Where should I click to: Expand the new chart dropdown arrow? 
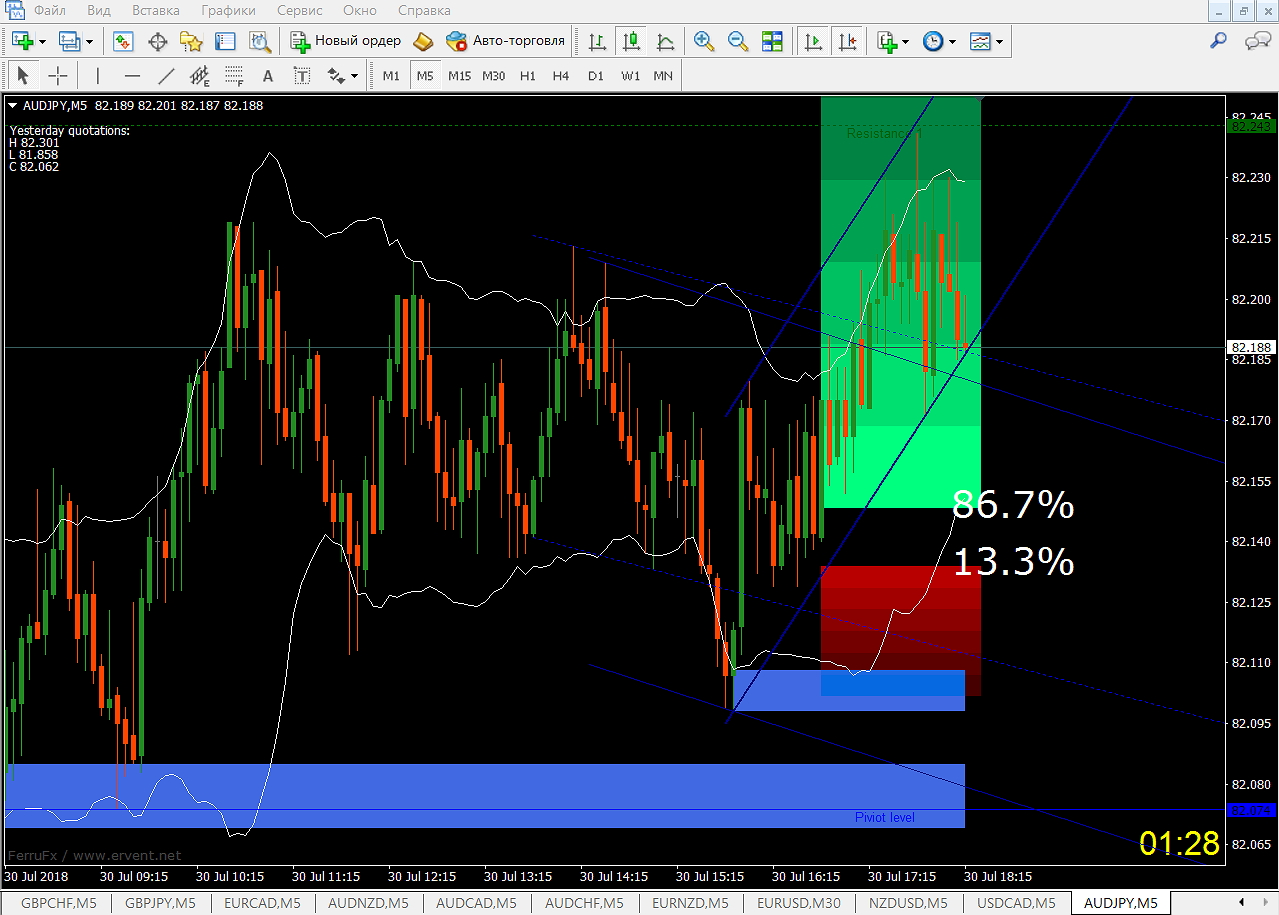[43, 41]
